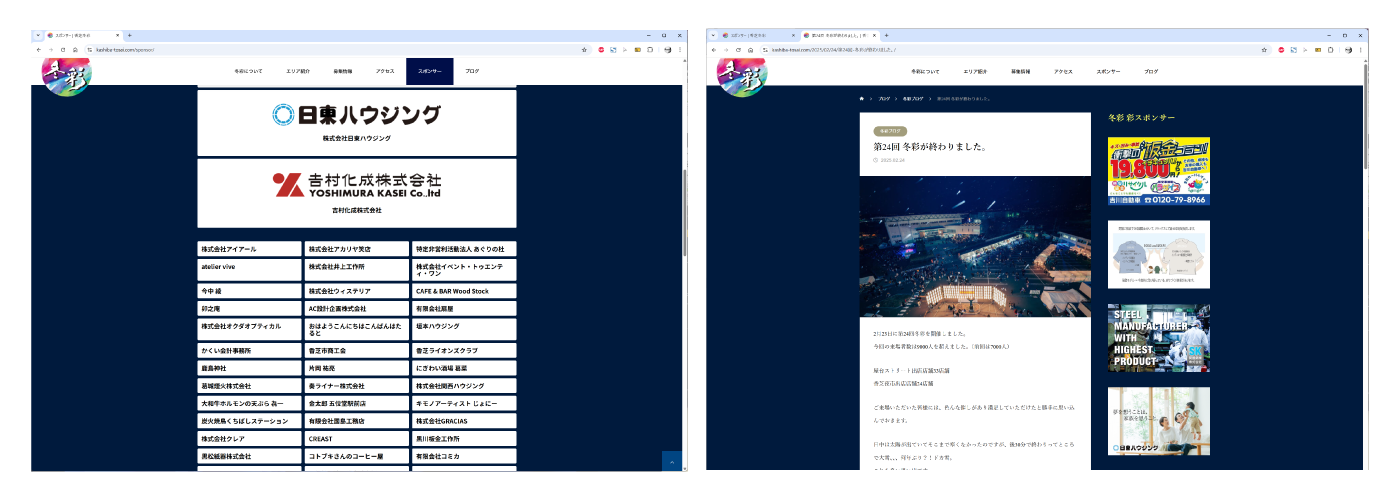Click the 冬彩ブログ category tag above the post title

(x=889, y=131)
